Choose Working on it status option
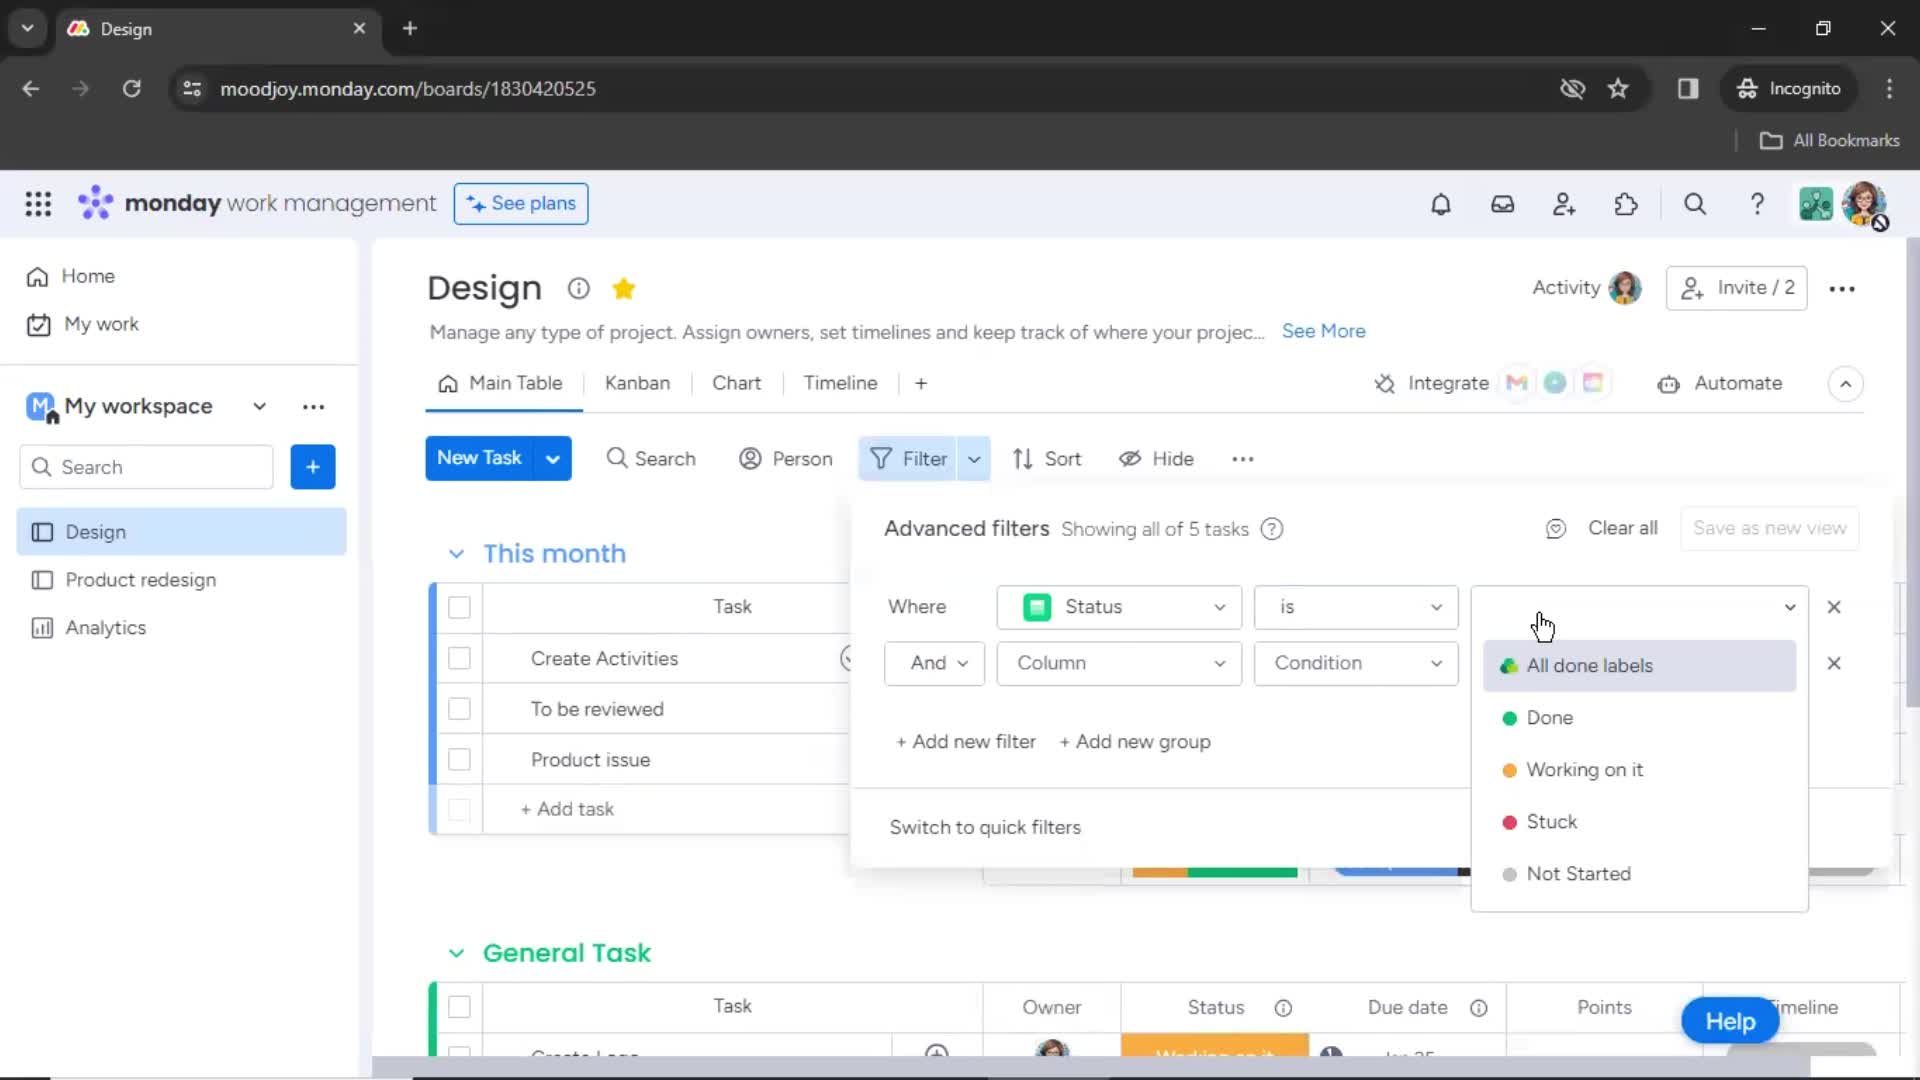The height and width of the screenshot is (1080, 1920). [1639, 770]
